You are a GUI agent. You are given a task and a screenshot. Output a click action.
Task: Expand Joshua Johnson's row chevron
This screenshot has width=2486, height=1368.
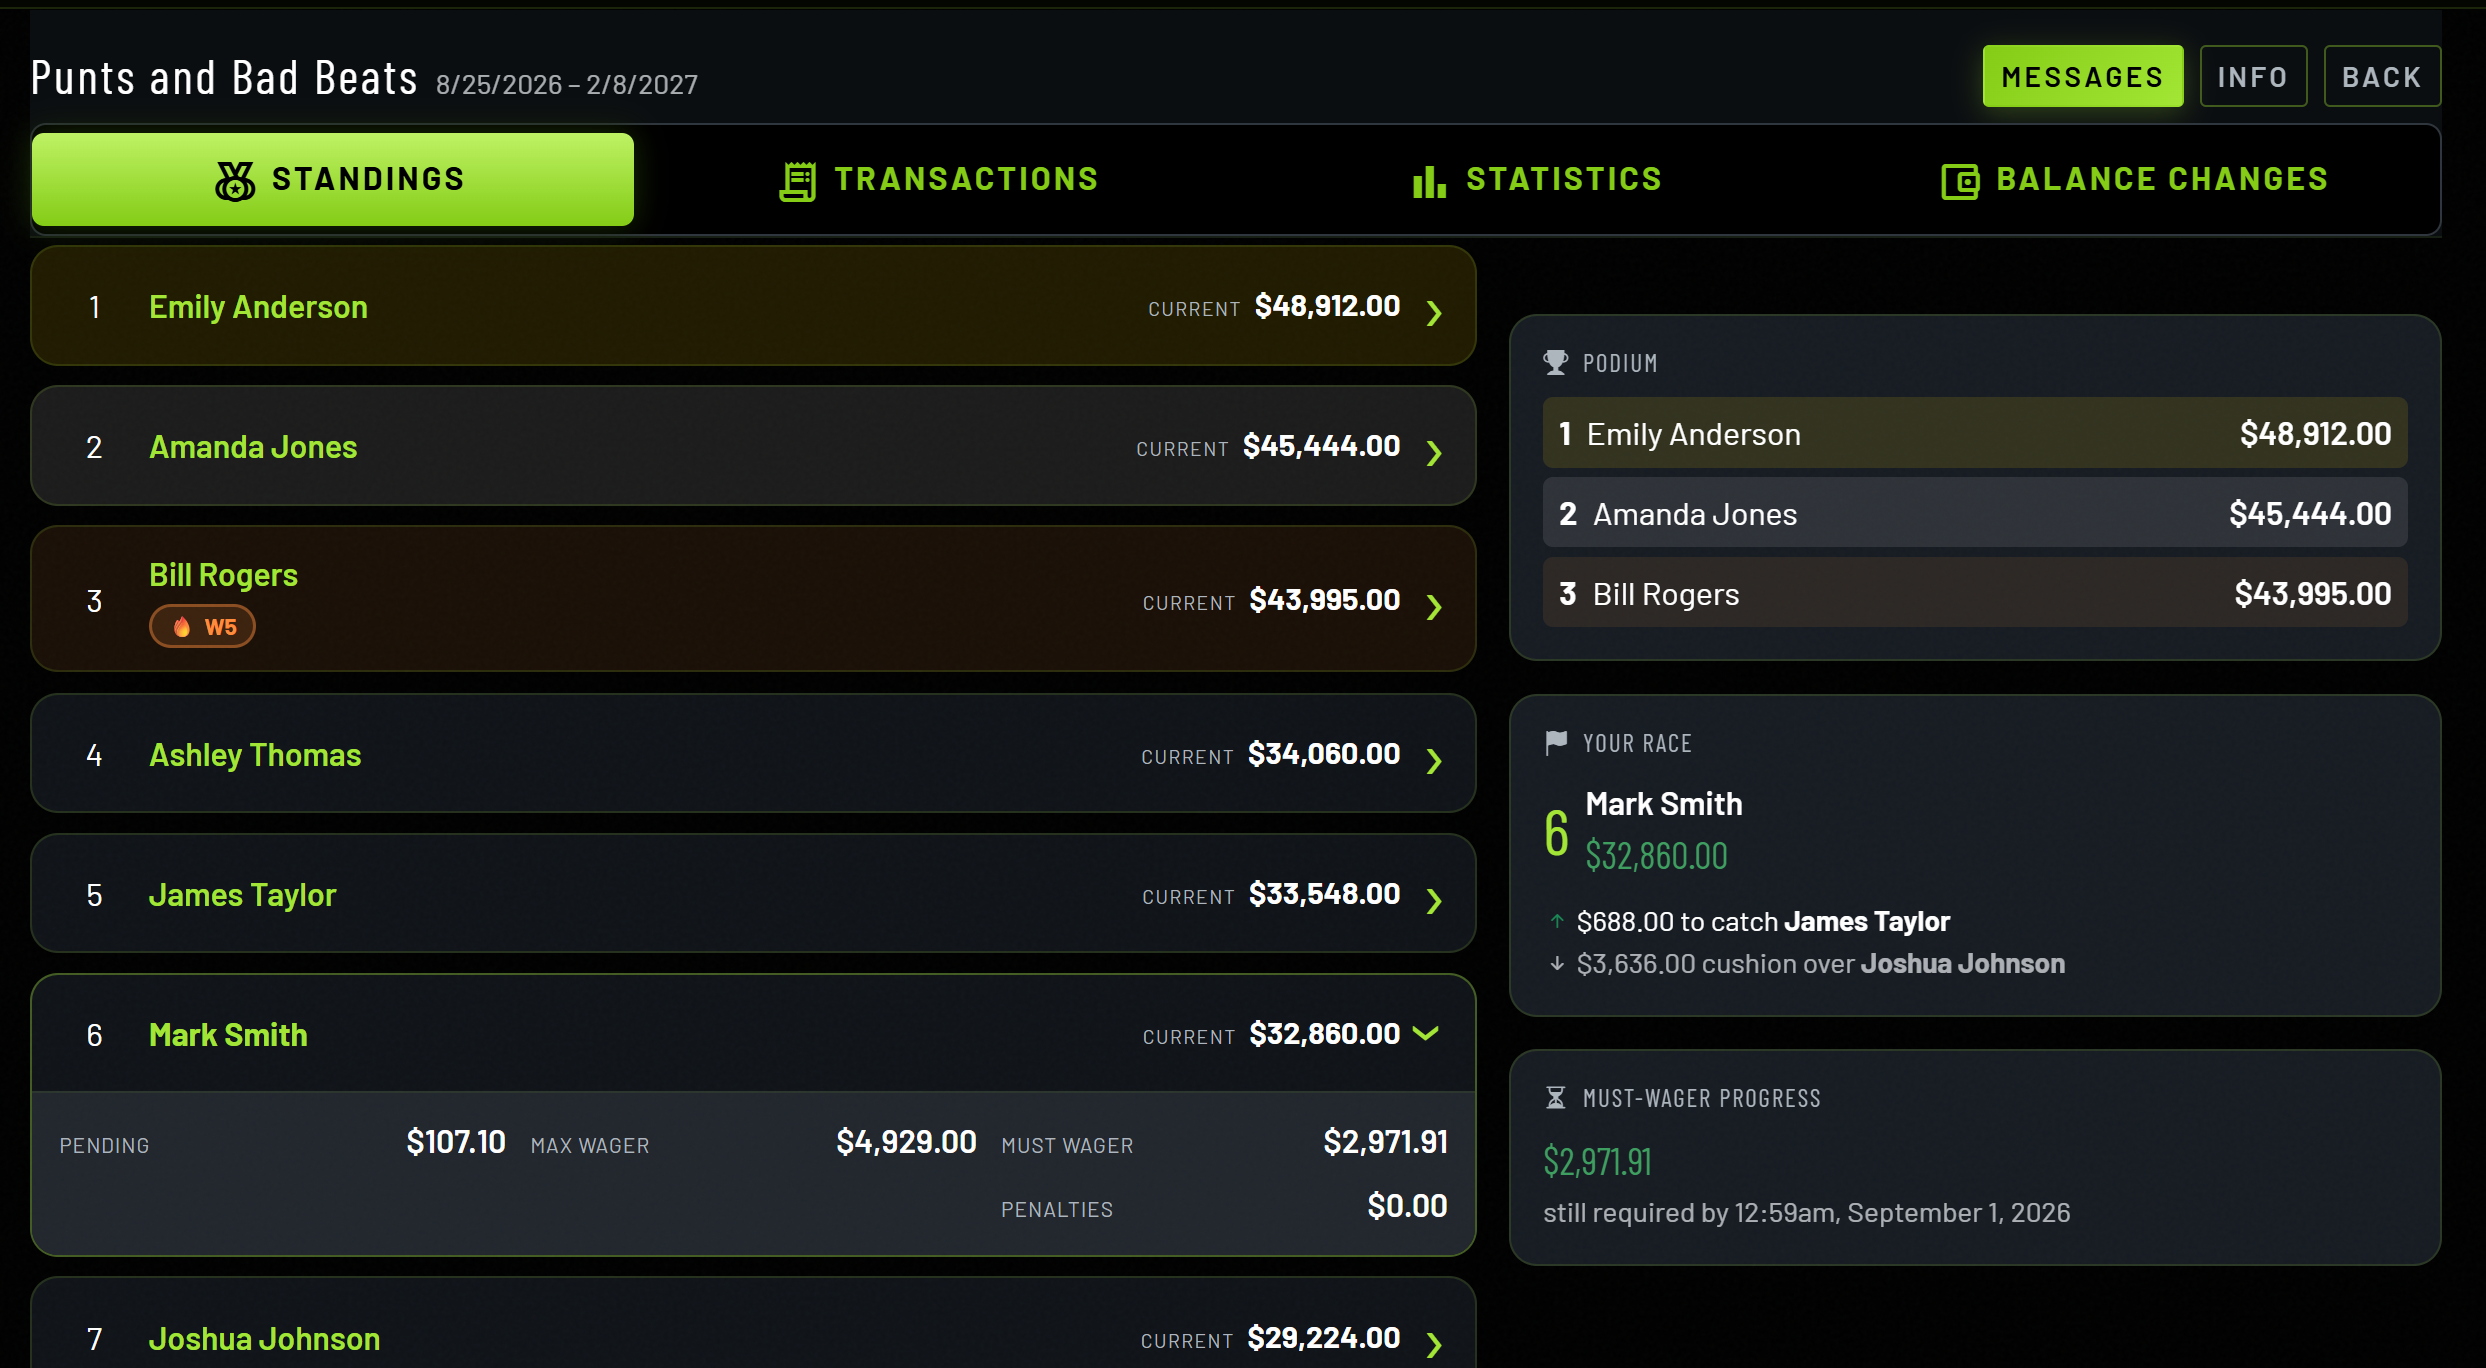pyautogui.click(x=1434, y=1344)
